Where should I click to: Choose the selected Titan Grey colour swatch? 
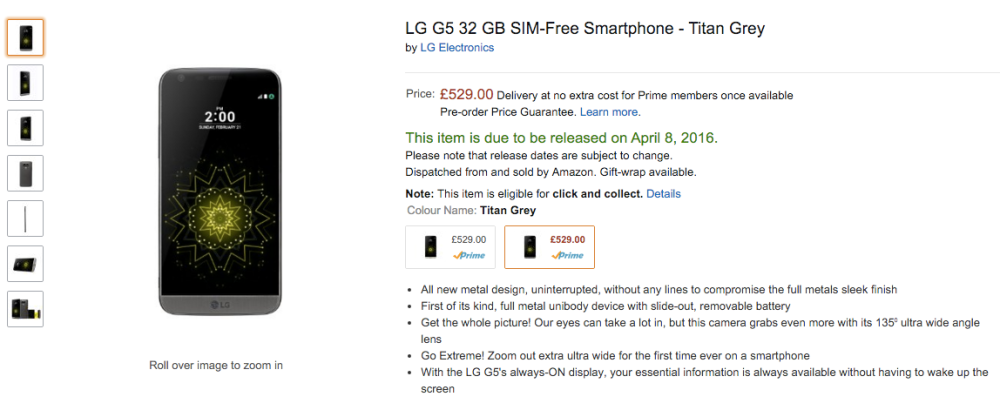click(x=549, y=247)
